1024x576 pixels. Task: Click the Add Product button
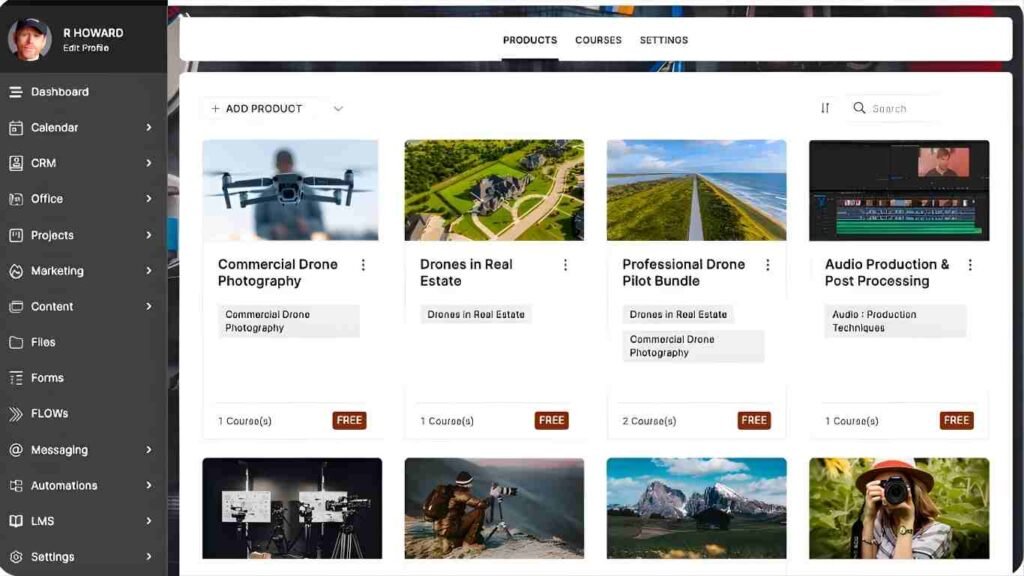pos(257,109)
